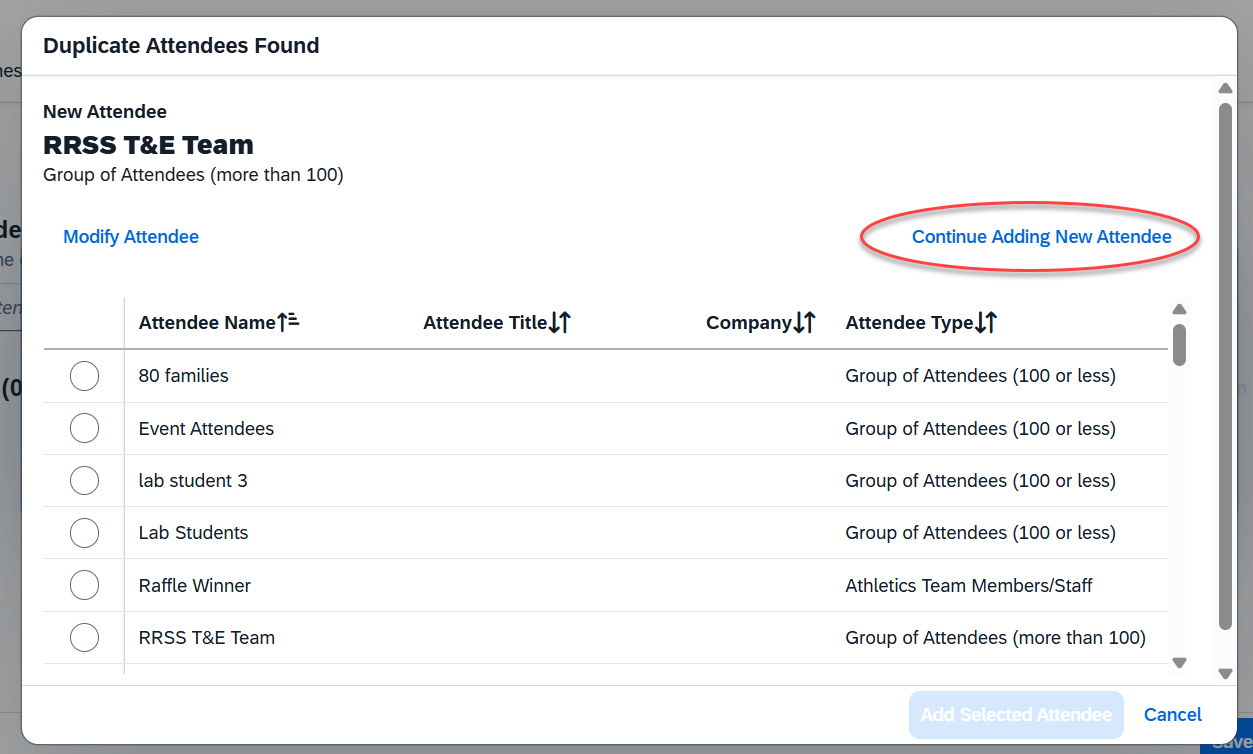
Task: Click the dialog's outer vertical scrollbar
Action: click(1225, 366)
